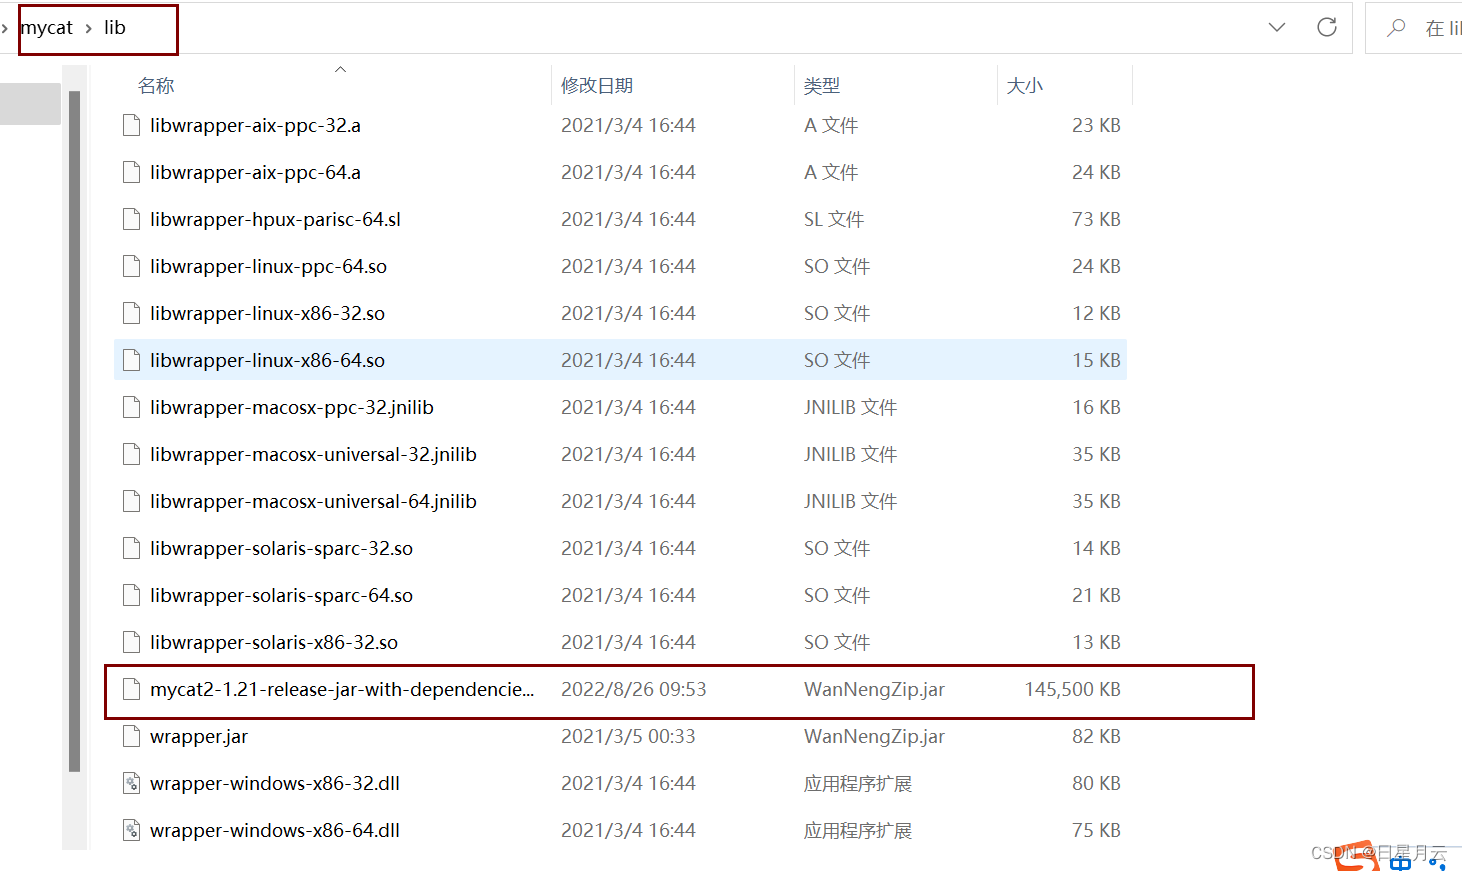1462x871 pixels.
Task: Click 应用程序扩展 type of wrapper-windows-x86-32.dll
Action: tap(858, 783)
